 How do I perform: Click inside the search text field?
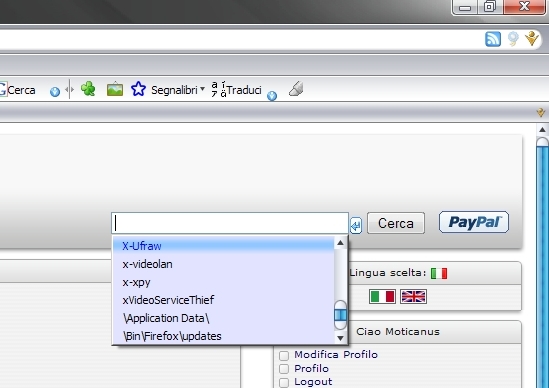pyautogui.click(x=230, y=223)
